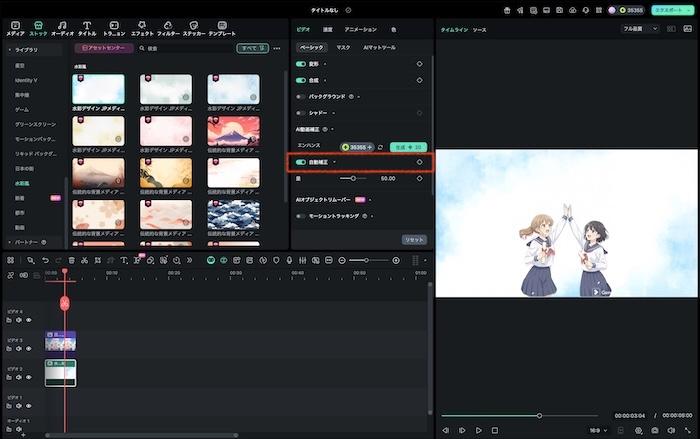
Task: Select the ゲーム category
Action: [x=21, y=109]
